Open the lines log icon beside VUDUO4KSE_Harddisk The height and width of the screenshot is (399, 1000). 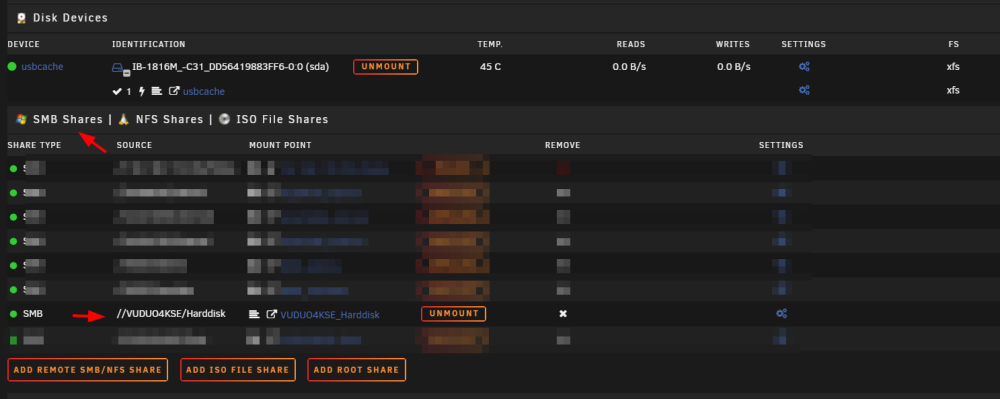pyautogui.click(x=254, y=314)
